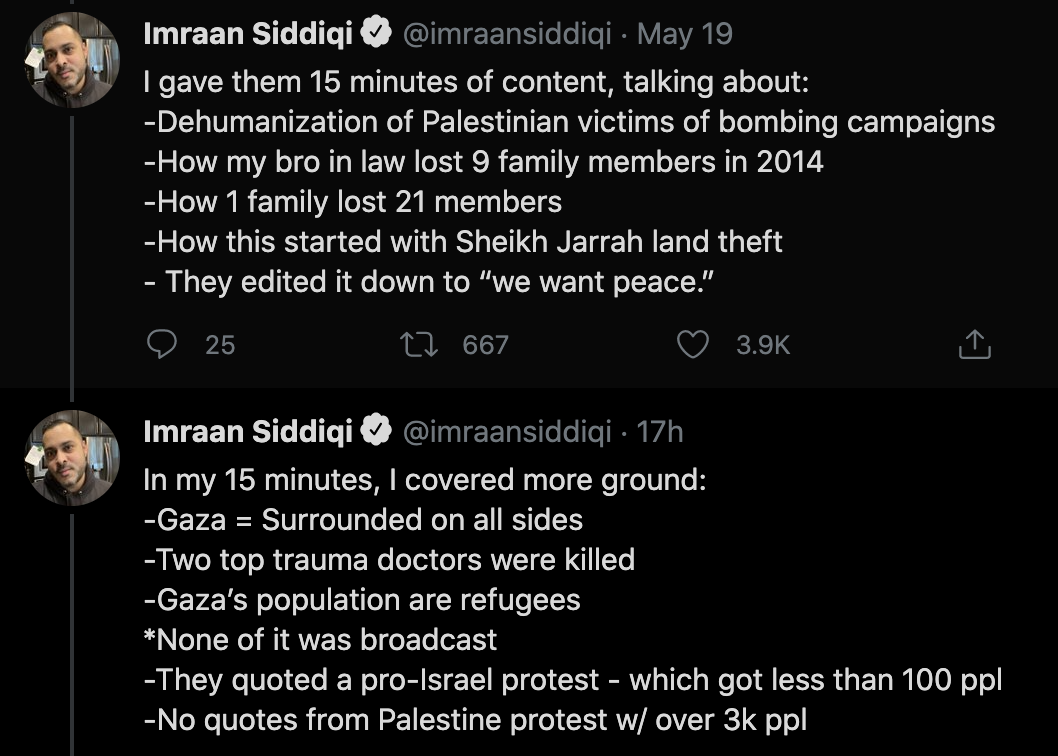Open @imraansiddiqi handle on 17h tweet

click(507, 431)
